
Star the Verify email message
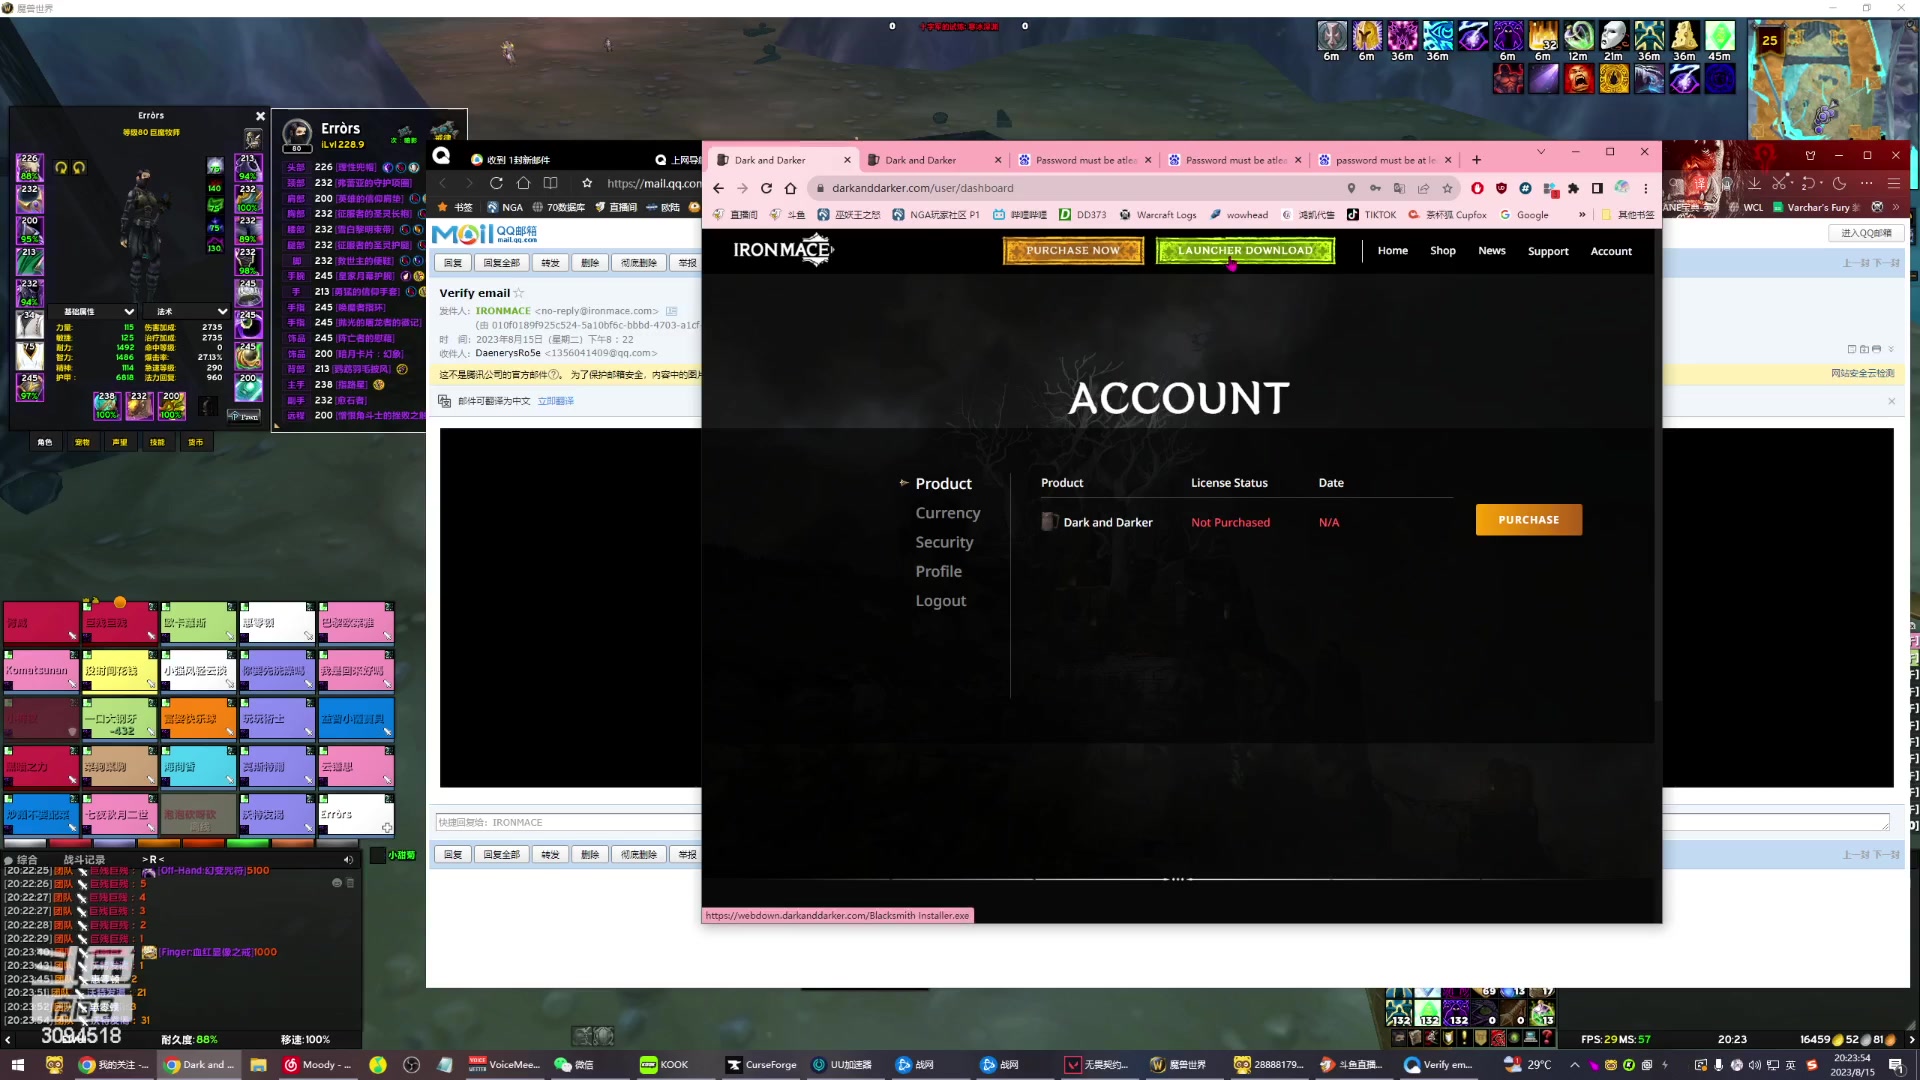pos(519,293)
